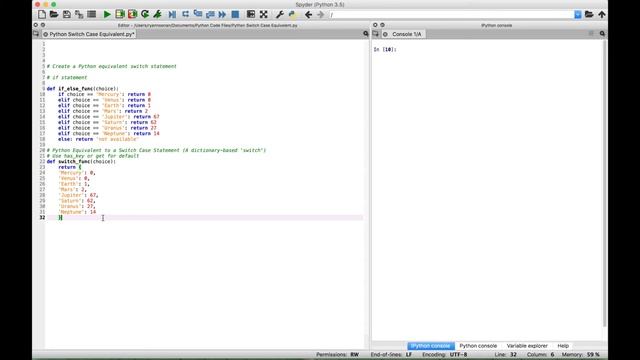Open the PYTHONPATH manager
The height and width of the screenshot is (360, 640).
coord(292,15)
